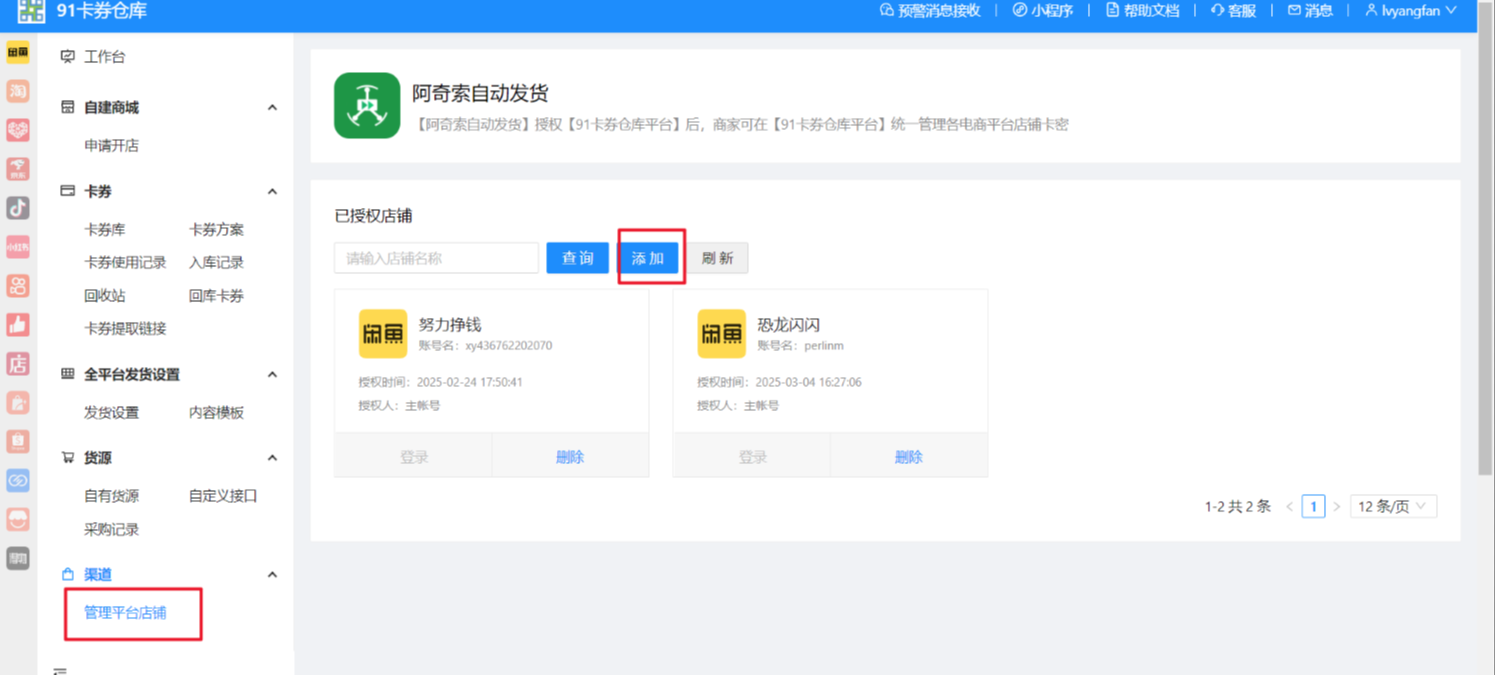Focus the 请输入店铺名称 search field
Viewport: 1495px width, 675px height.
pos(436,258)
